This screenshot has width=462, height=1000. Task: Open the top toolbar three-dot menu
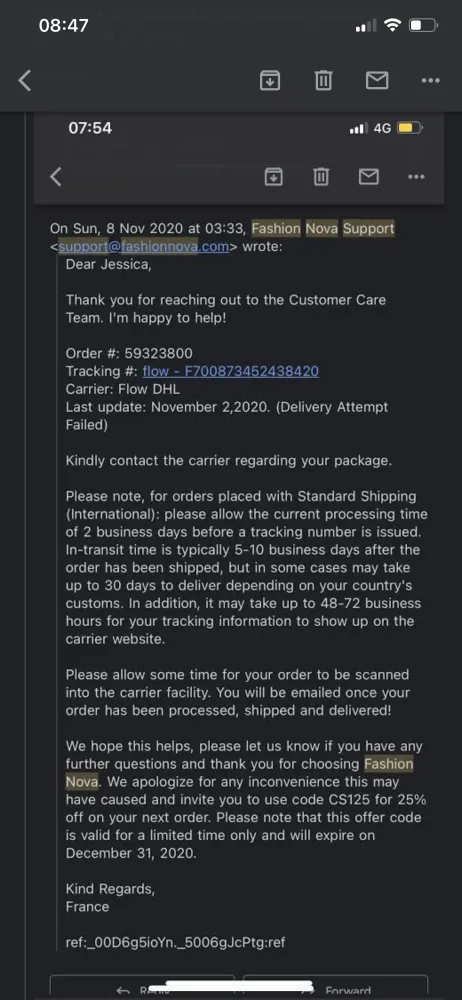click(431, 80)
